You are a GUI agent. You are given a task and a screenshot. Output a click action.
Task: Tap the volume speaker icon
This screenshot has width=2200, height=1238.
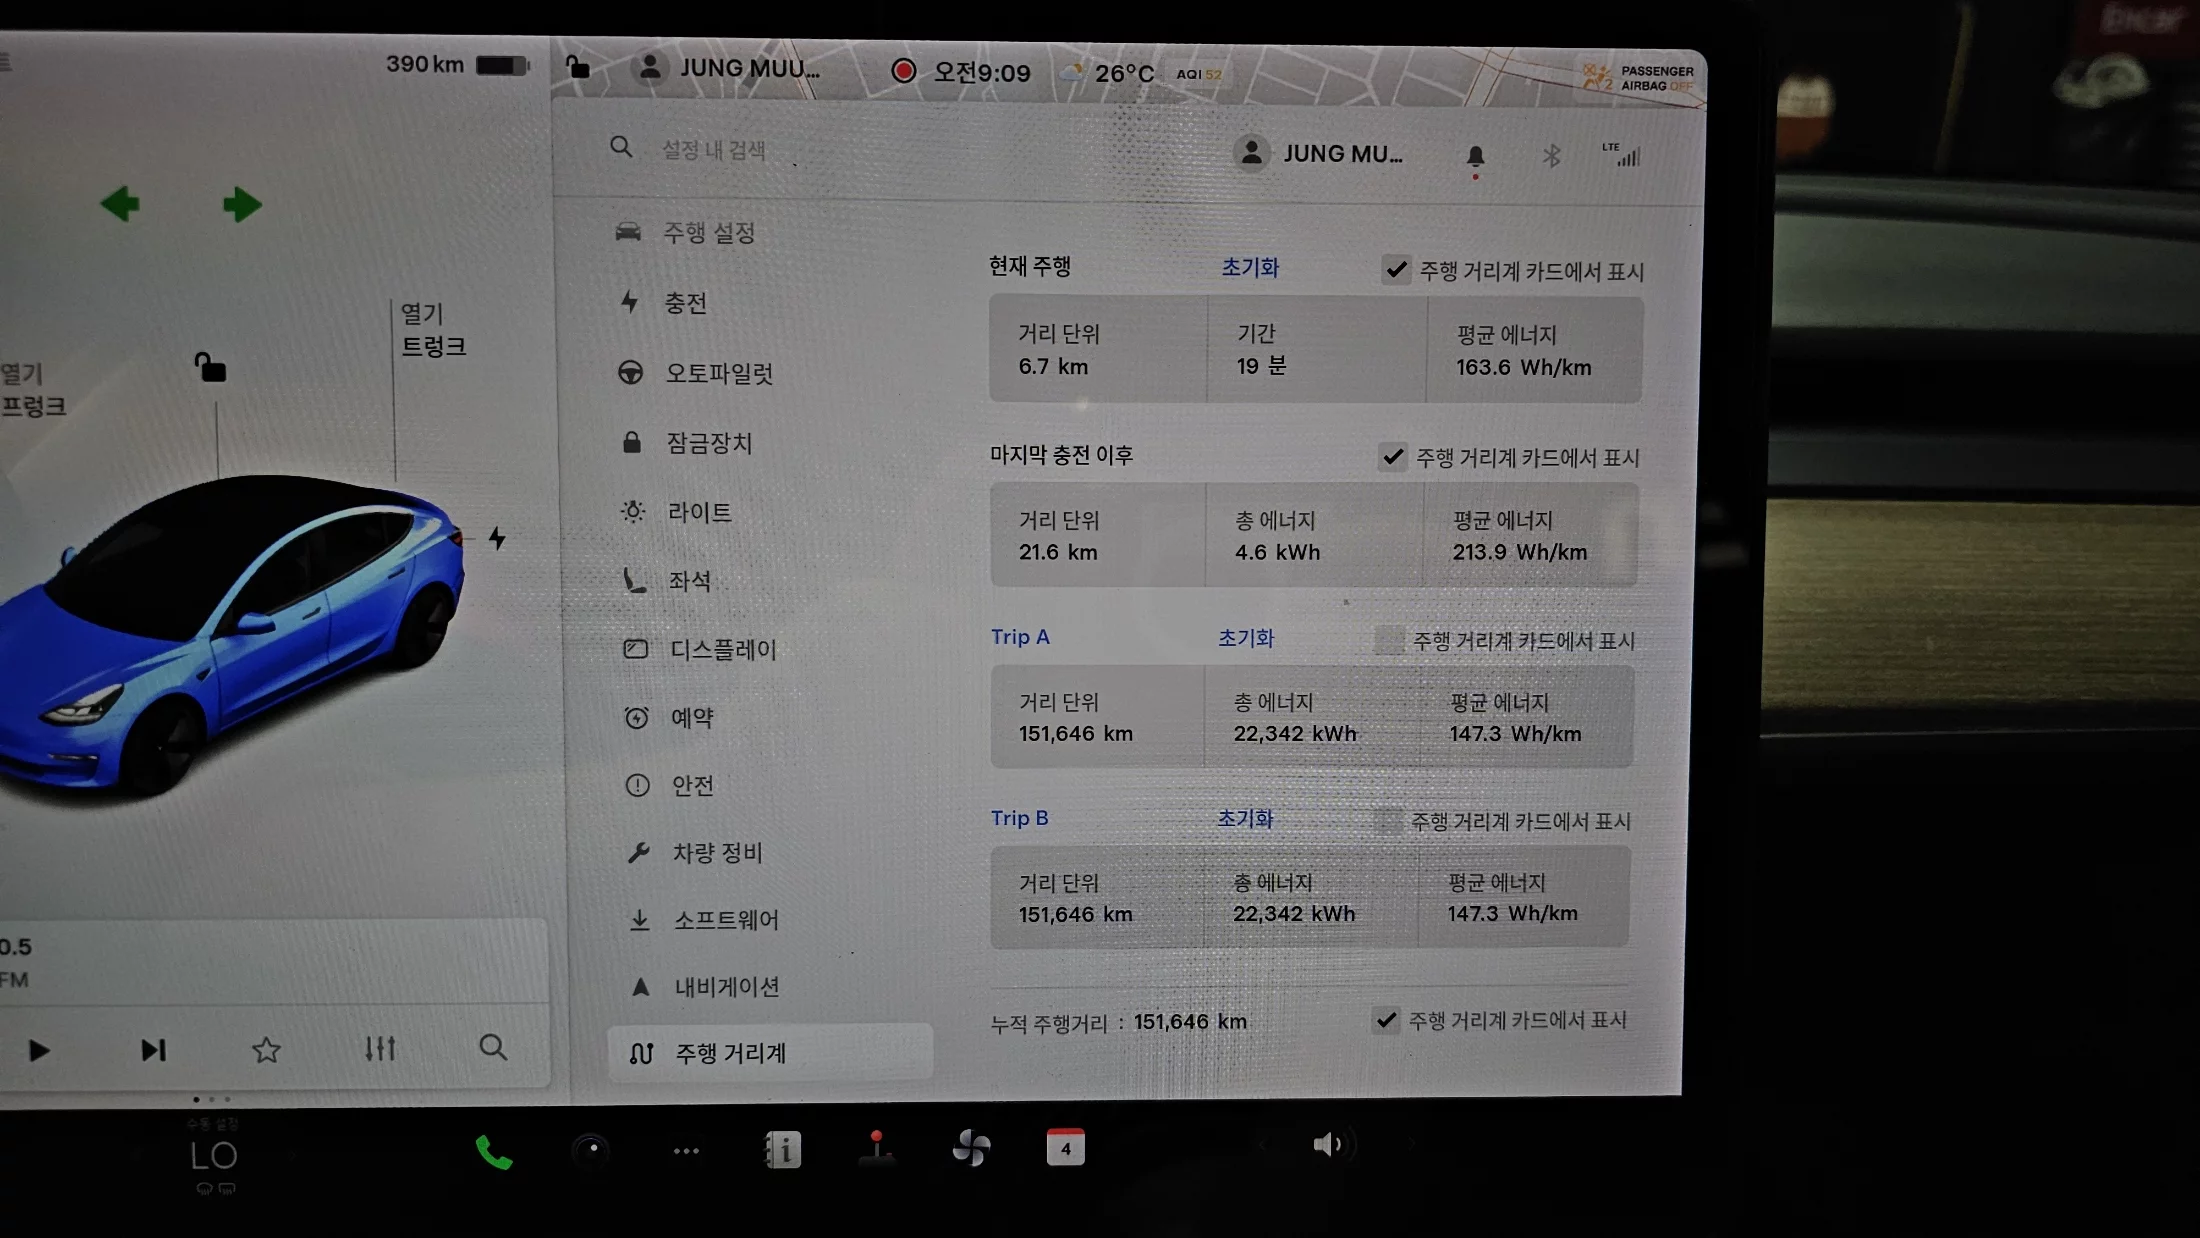click(1328, 1144)
